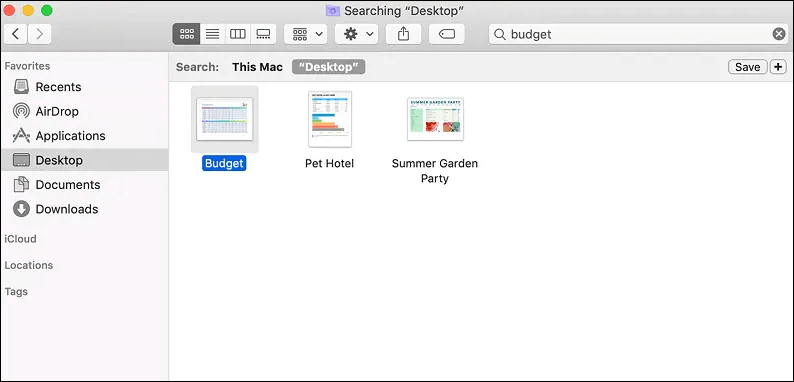Switch to gallery view mode

263,34
